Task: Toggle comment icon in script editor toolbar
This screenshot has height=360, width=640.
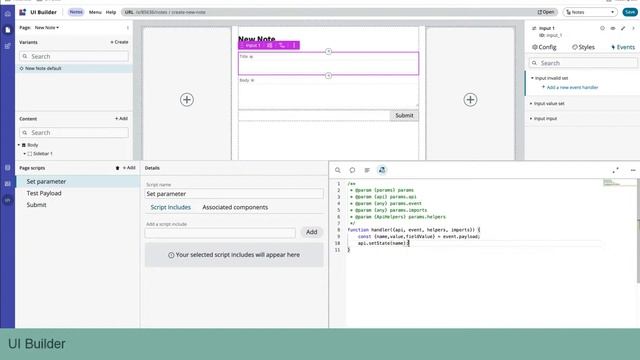Action: pyautogui.click(x=352, y=170)
